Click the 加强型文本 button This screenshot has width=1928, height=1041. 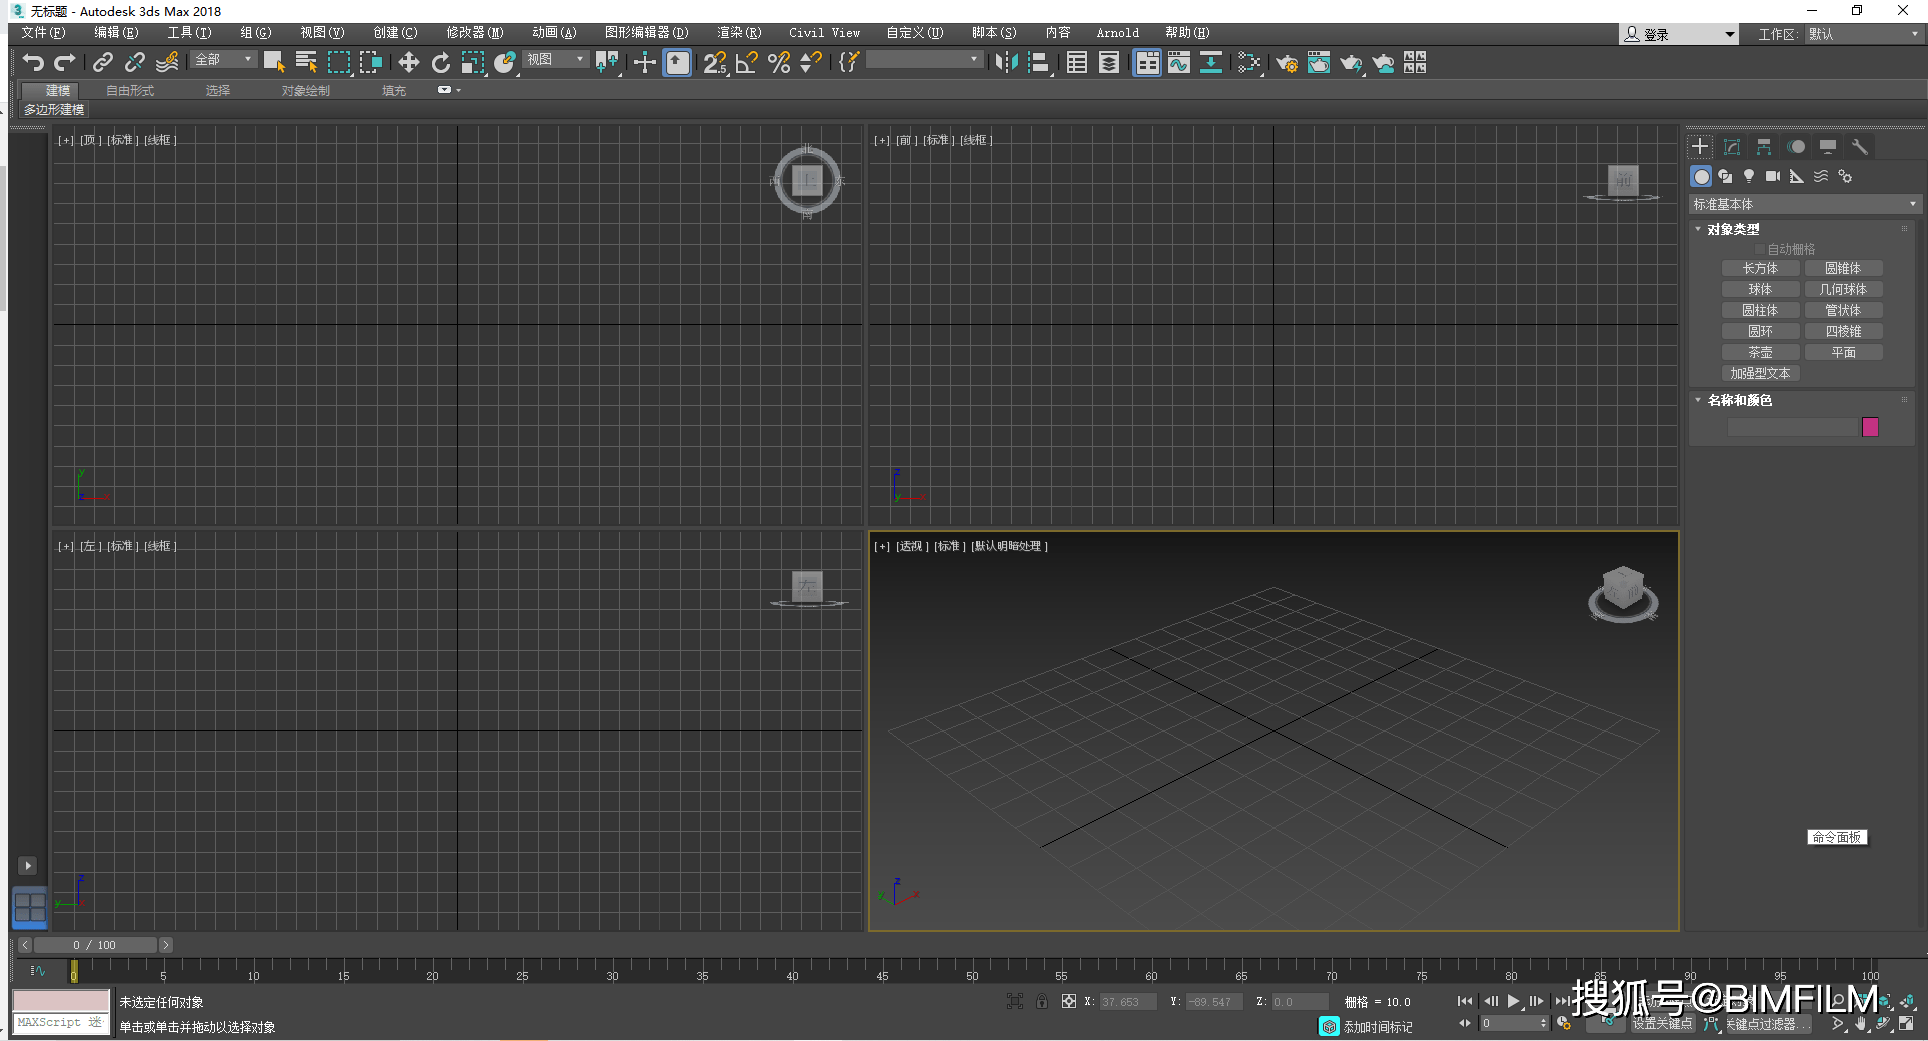[1760, 373]
